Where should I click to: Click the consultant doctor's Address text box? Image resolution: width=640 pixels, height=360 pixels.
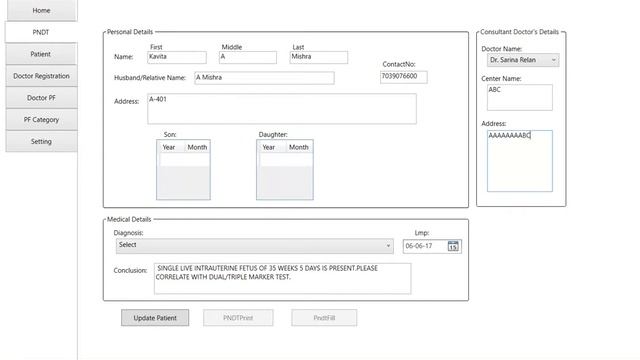pyautogui.click(x=520, y=161)
